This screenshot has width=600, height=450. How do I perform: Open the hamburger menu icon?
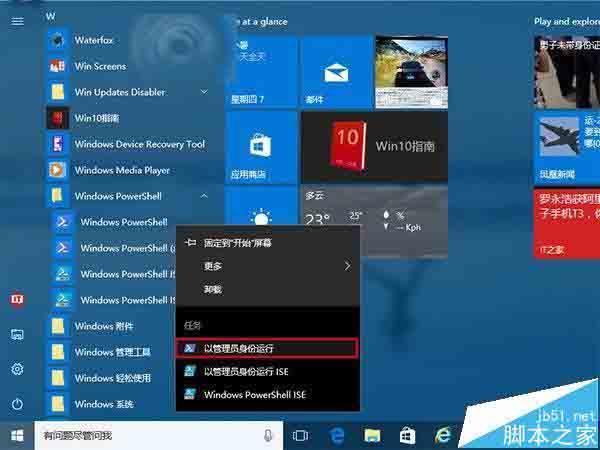click(17, 21)
